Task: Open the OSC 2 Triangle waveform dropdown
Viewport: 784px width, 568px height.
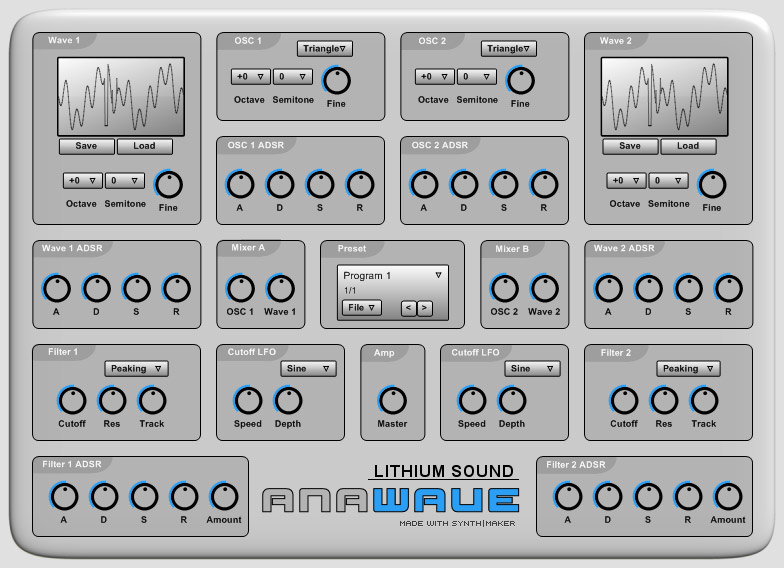Action: coord(508,48)
